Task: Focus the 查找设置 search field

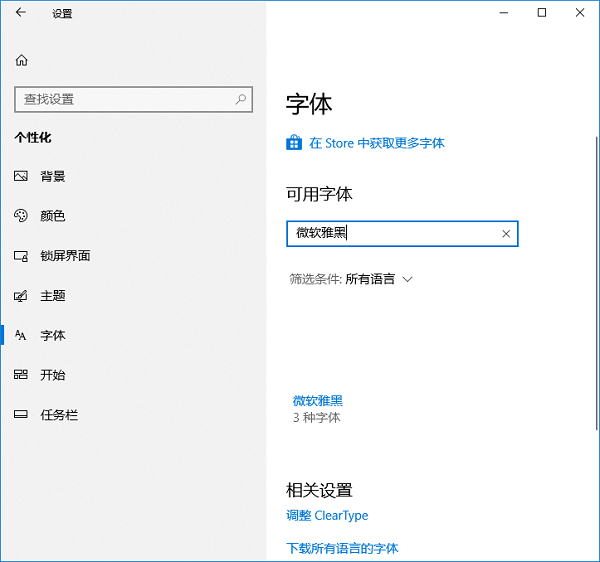Action: coord(134,99)
